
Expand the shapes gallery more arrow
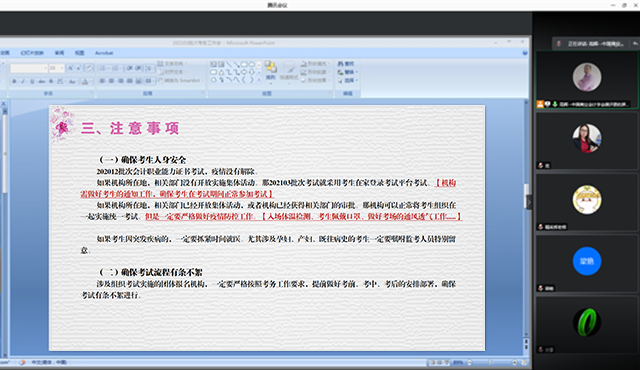(x=259, y=80)
